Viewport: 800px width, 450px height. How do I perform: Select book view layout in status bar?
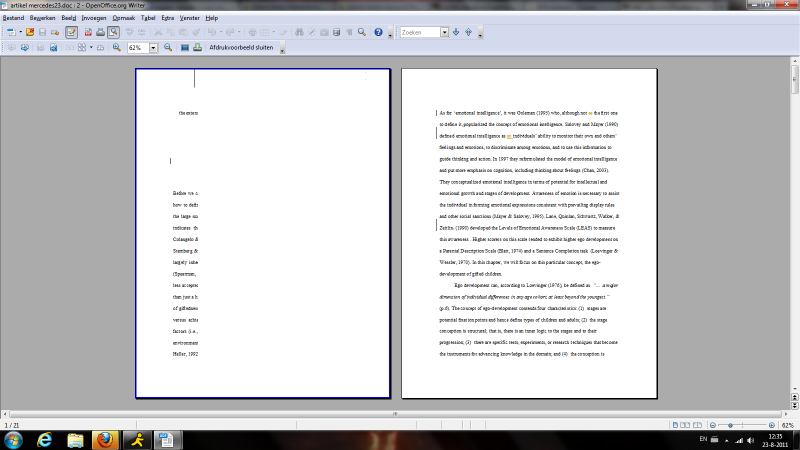coord(699,425)
